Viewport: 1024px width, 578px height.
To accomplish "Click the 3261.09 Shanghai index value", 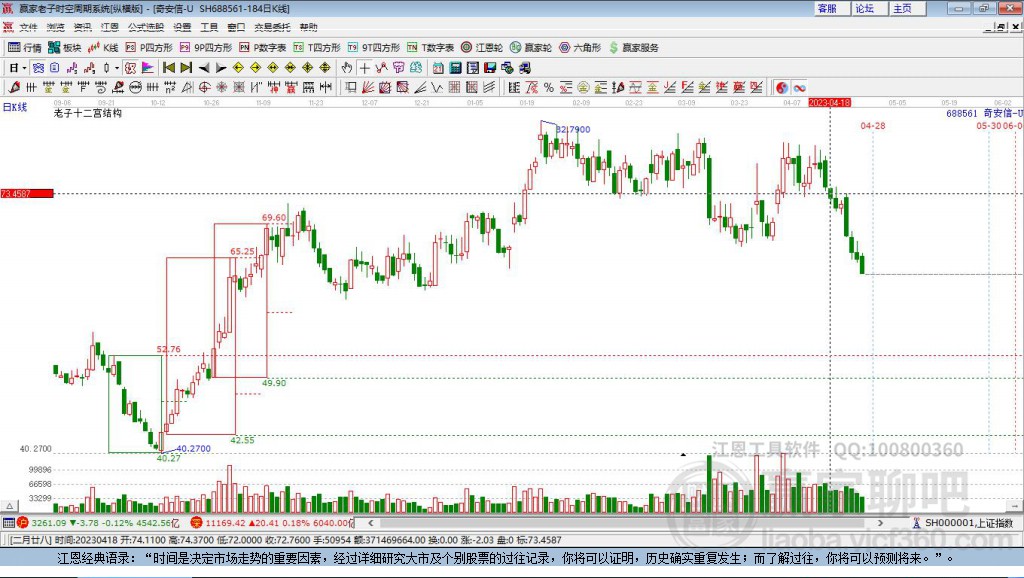I will pyautogui.click(x=49, y=522).
